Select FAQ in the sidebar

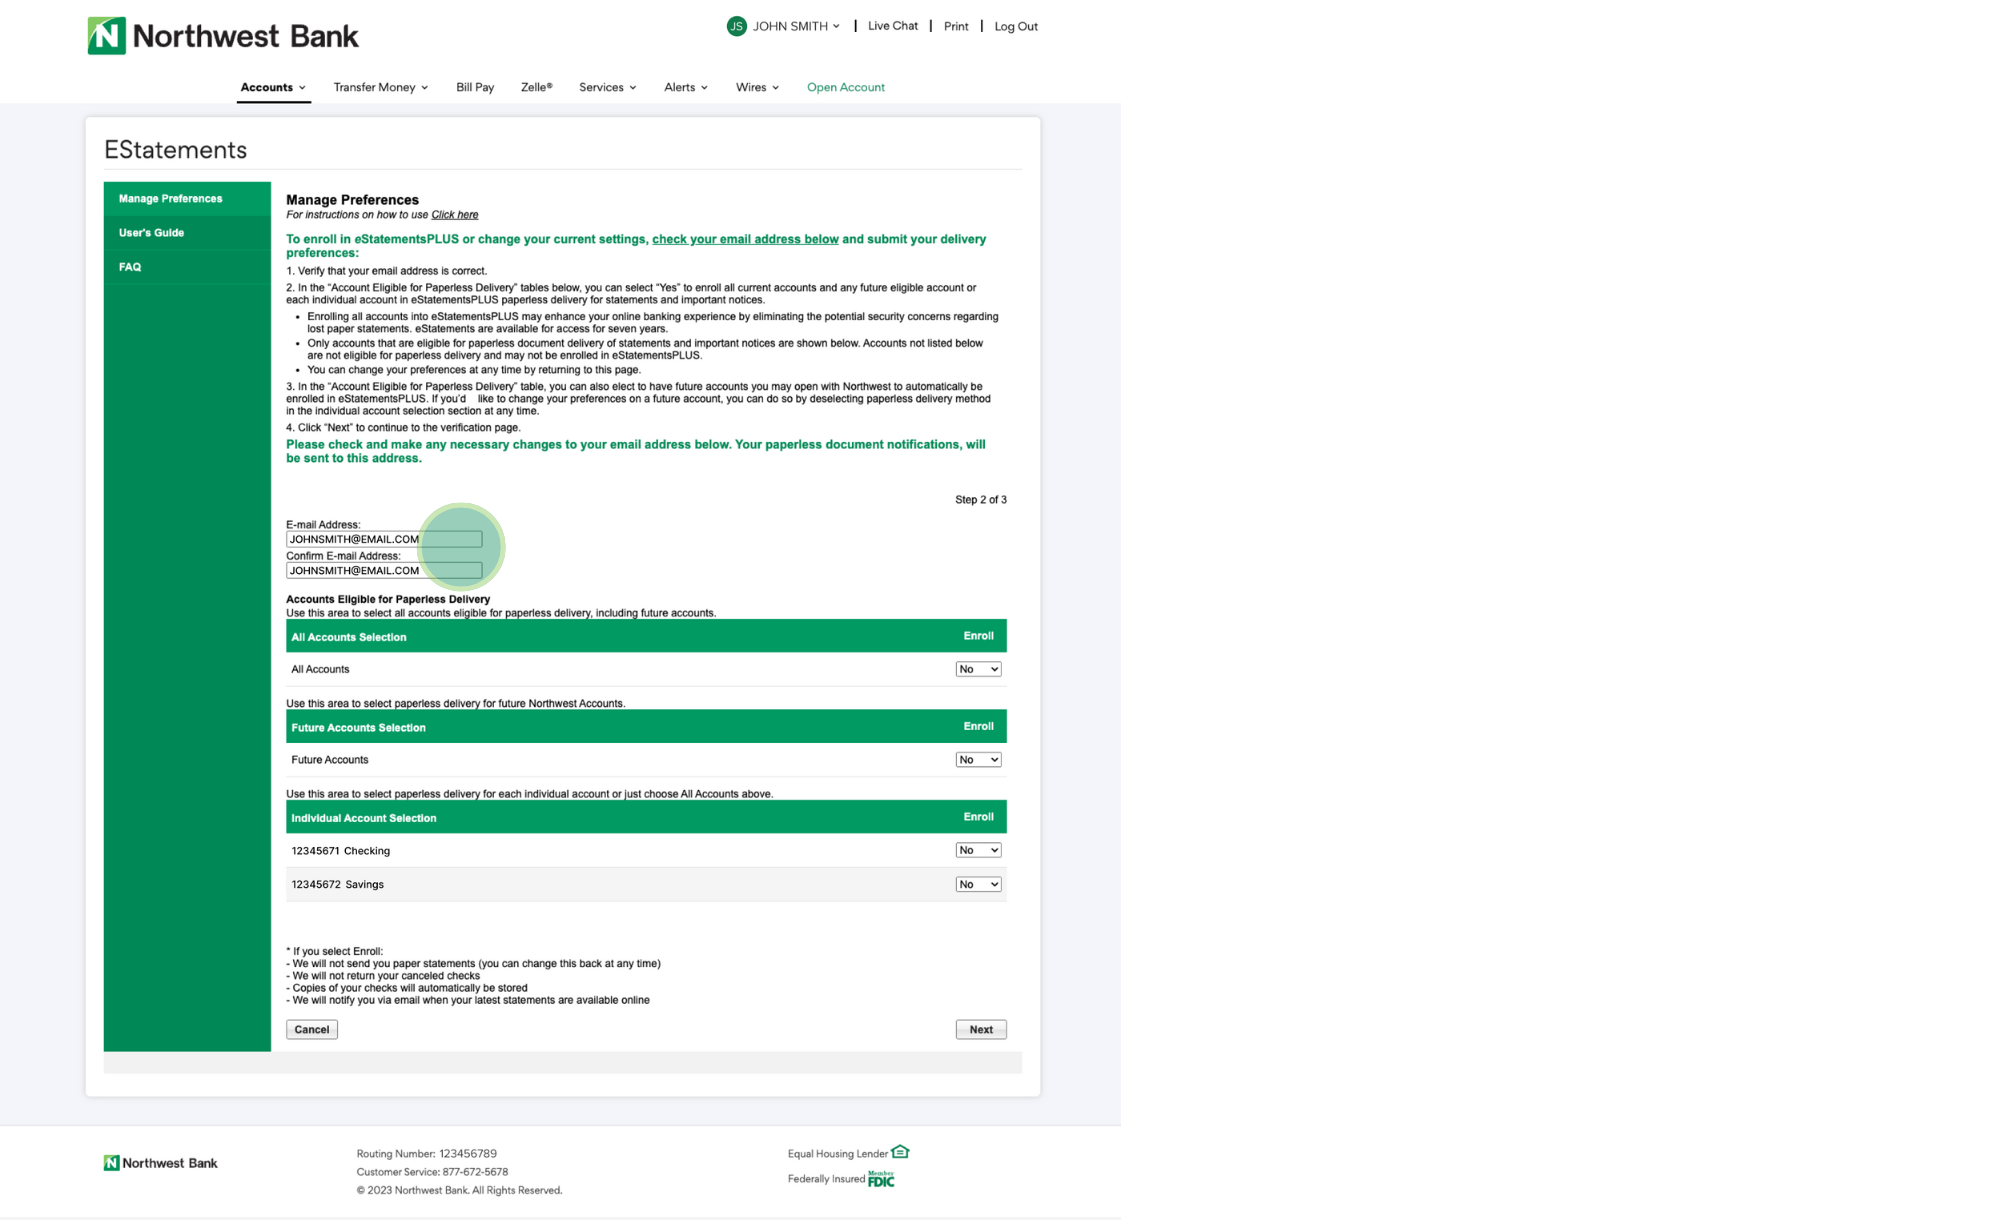coord(130,267)
